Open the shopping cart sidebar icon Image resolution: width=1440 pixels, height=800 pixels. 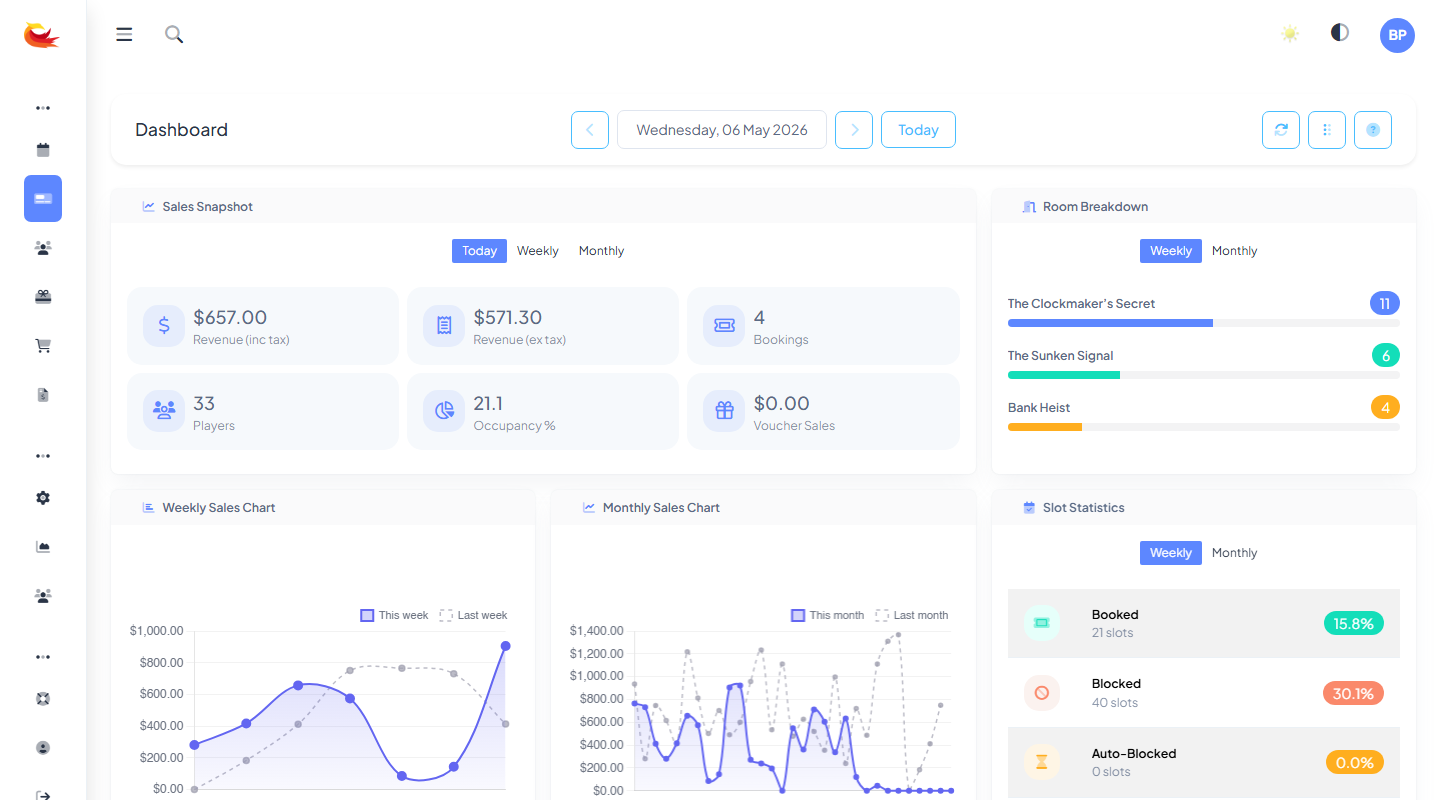43,346
